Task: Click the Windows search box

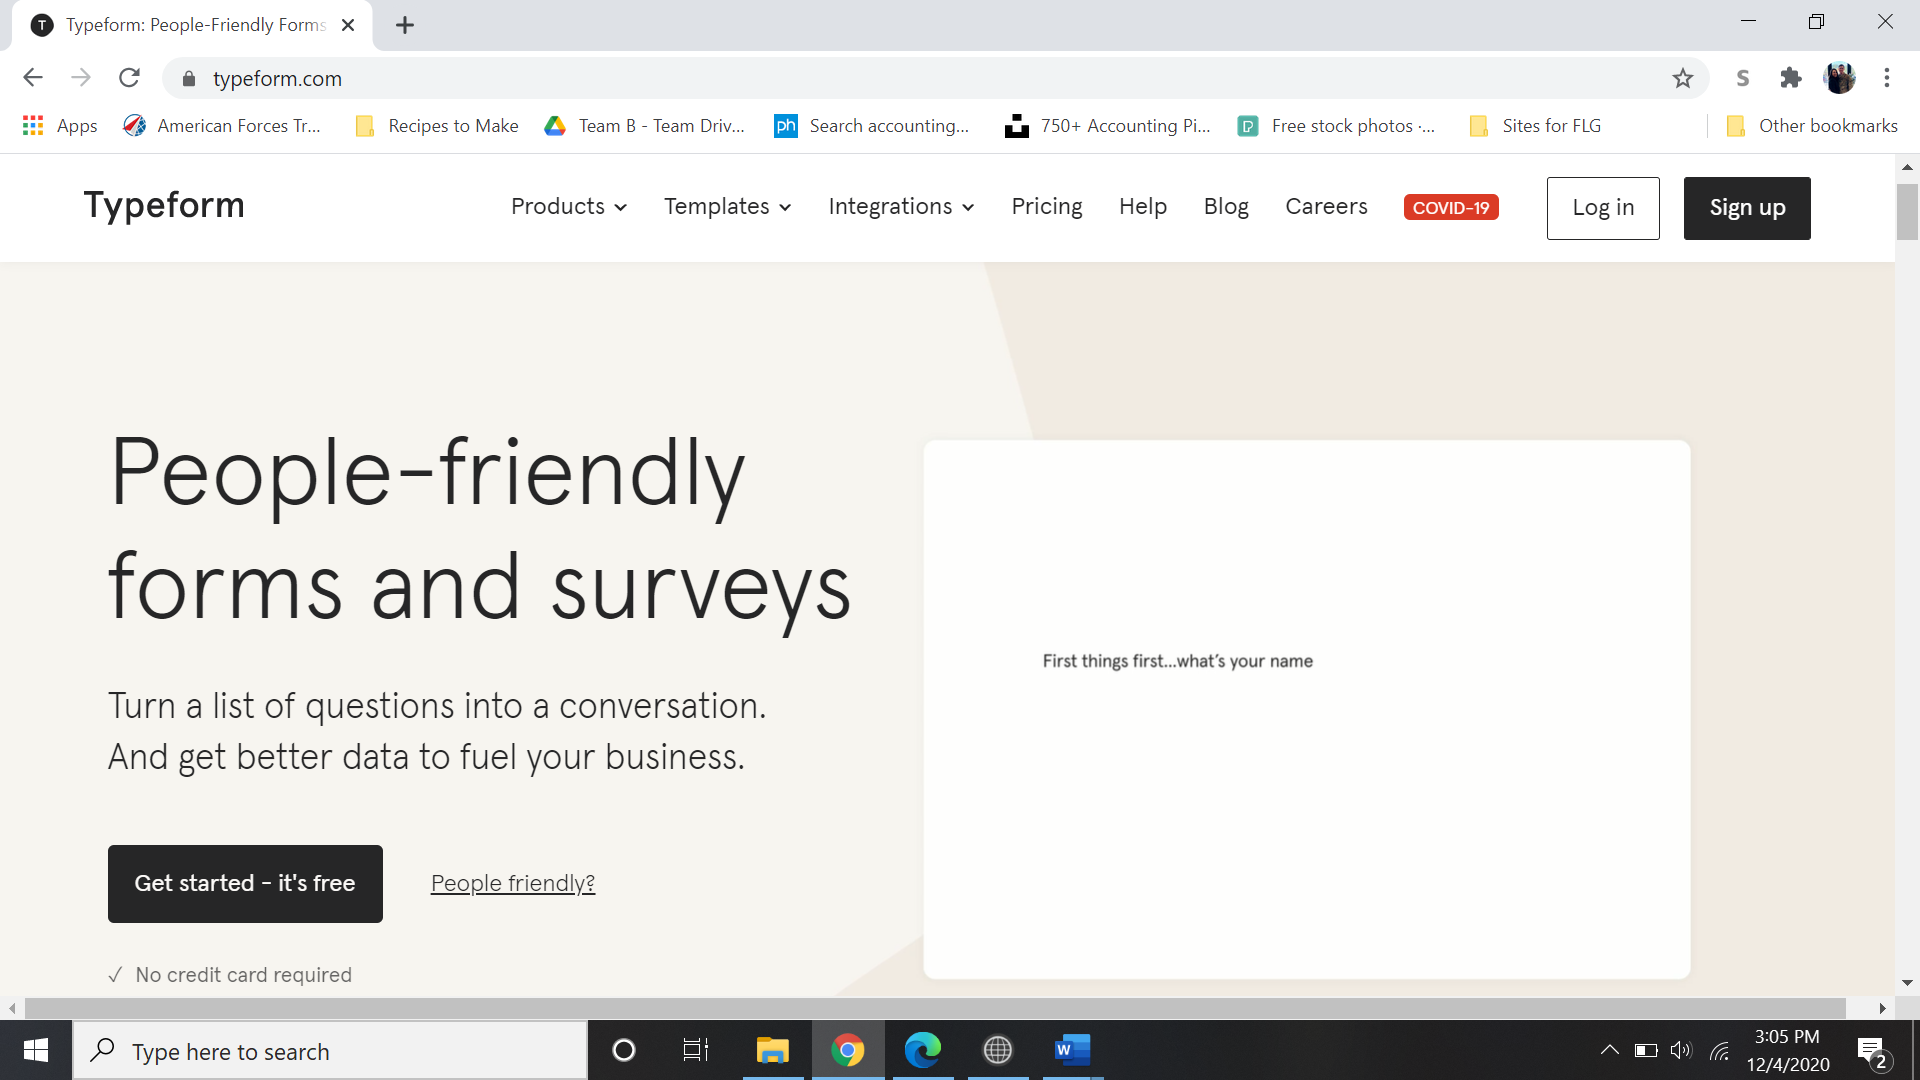Action: coord(330,1051)
